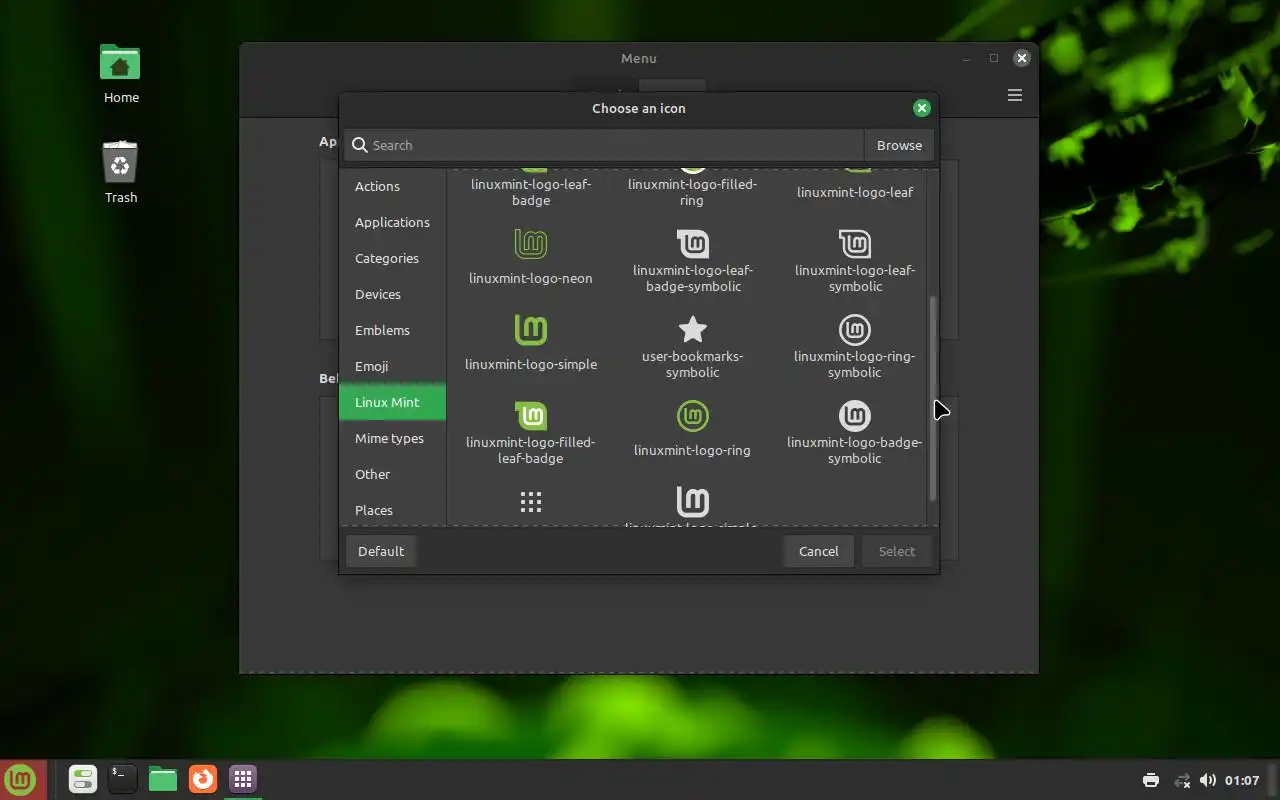The height and width of the screenshot is (800, 1280).
Task: Open the network connection tray icon
Action: 1181,780
